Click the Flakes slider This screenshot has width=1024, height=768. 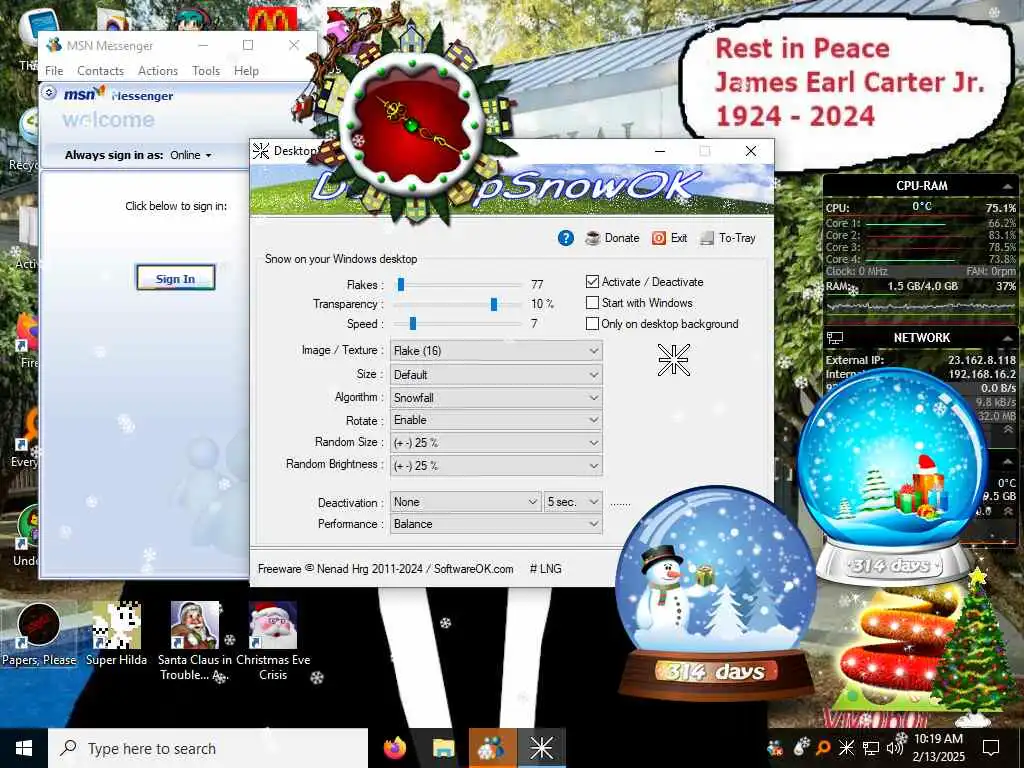459,285
